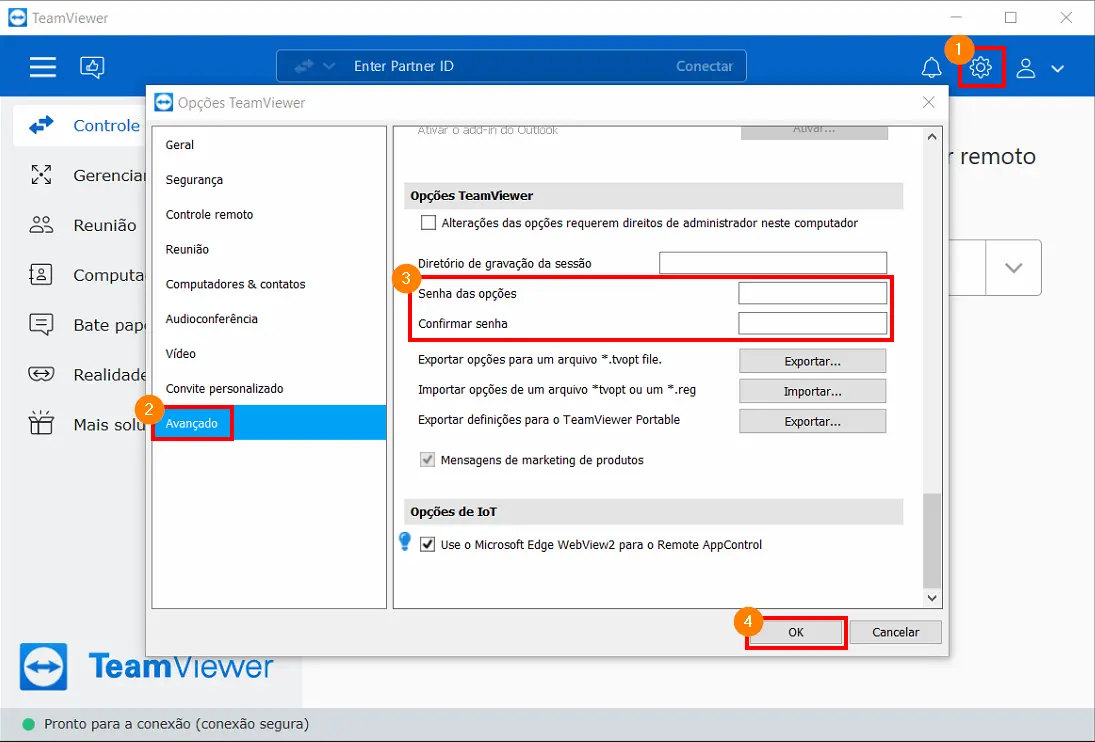Click the Senha das opções field

813,293
